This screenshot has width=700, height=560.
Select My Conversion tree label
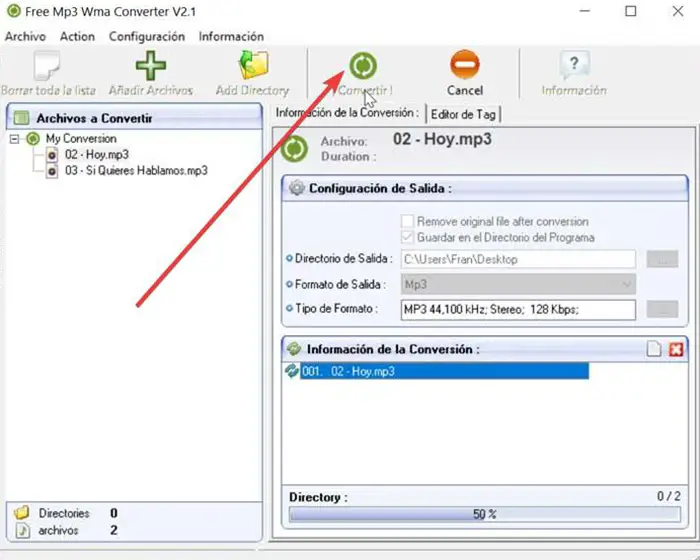(x=81, y=138)
